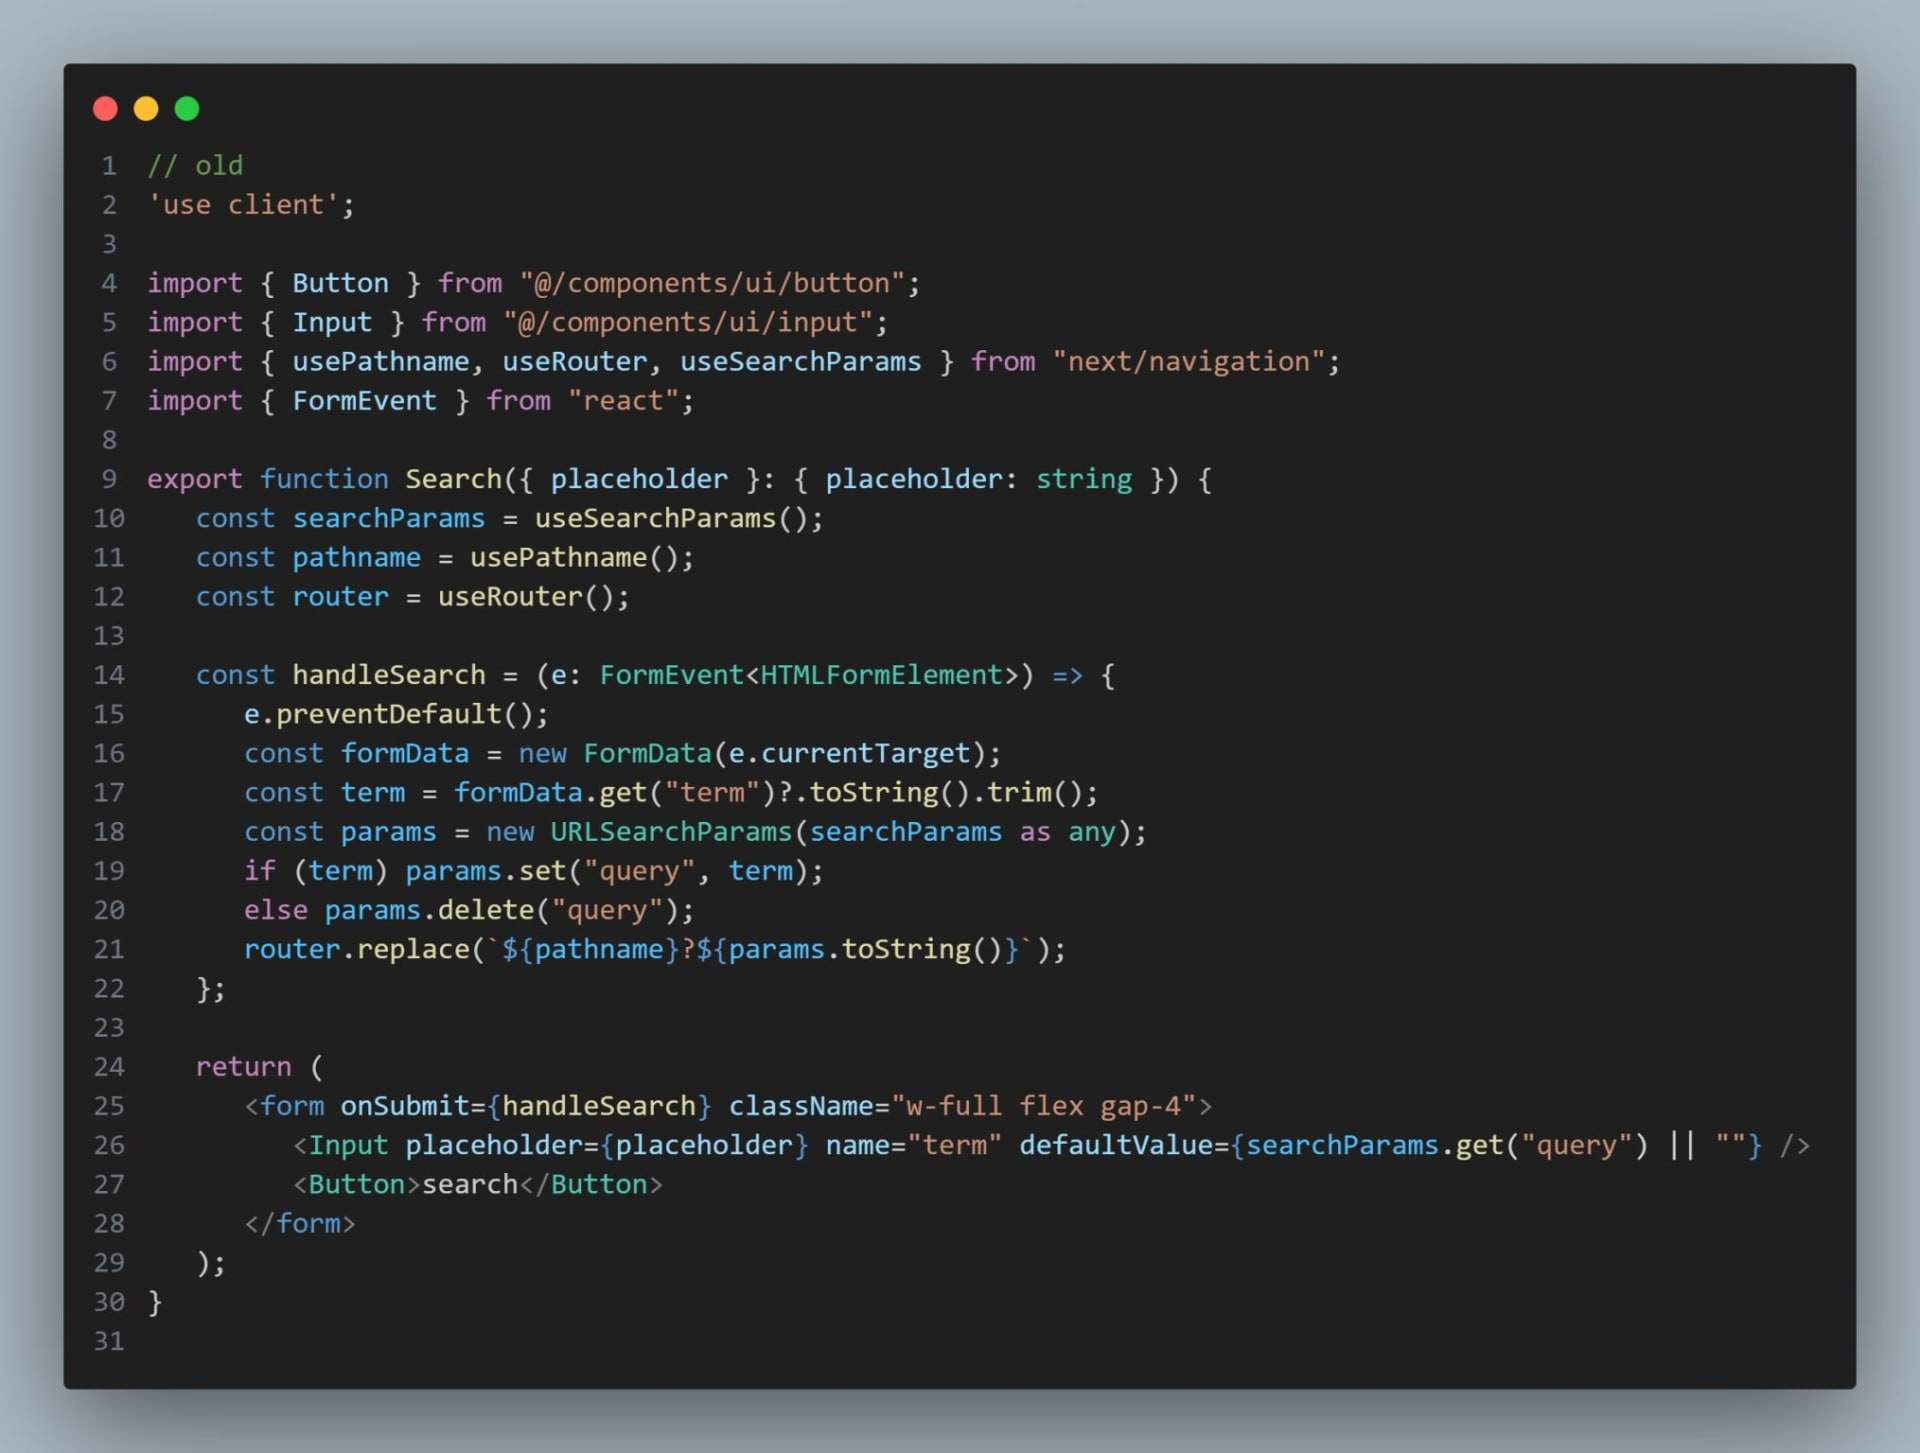Click the closing '</form>' tag on line 28
1920x1453 pixels.
point(300,1223)
